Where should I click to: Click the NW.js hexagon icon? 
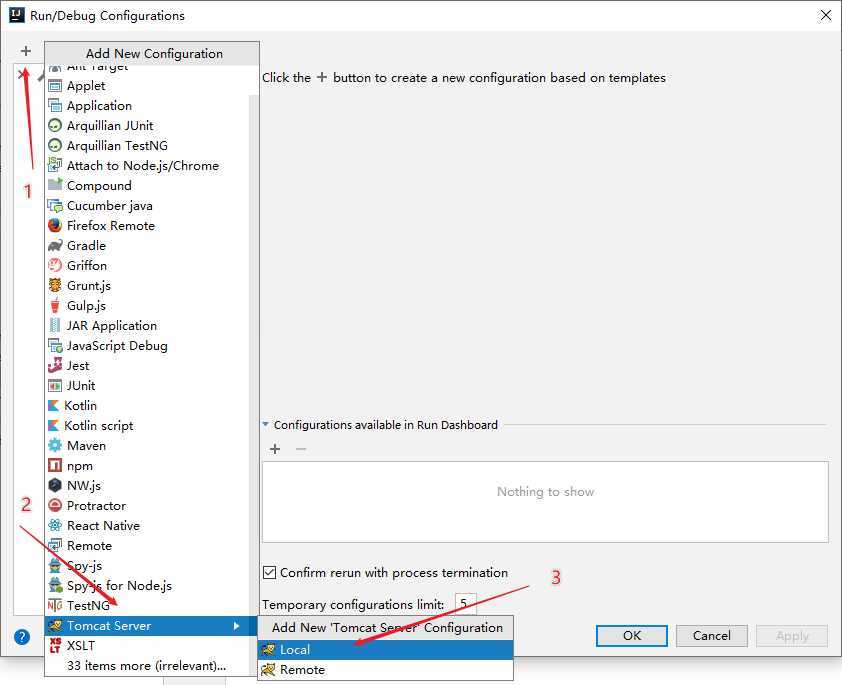(55, 485)
